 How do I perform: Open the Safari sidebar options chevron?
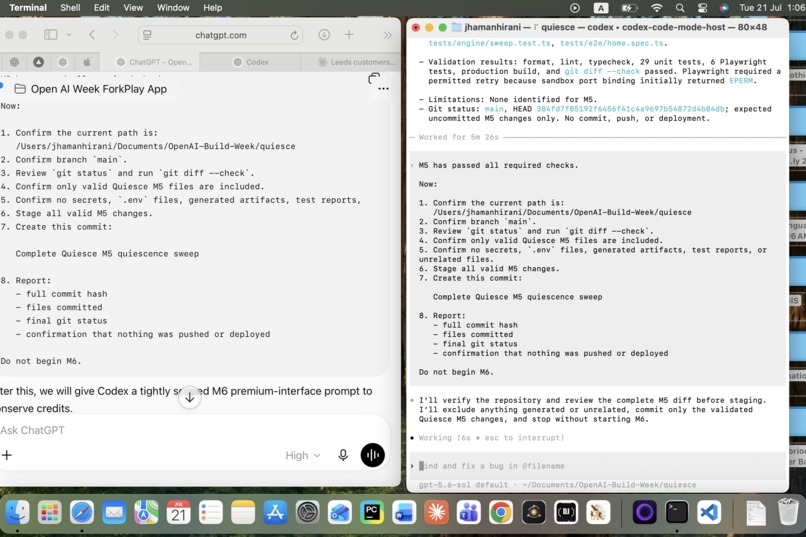69,35
